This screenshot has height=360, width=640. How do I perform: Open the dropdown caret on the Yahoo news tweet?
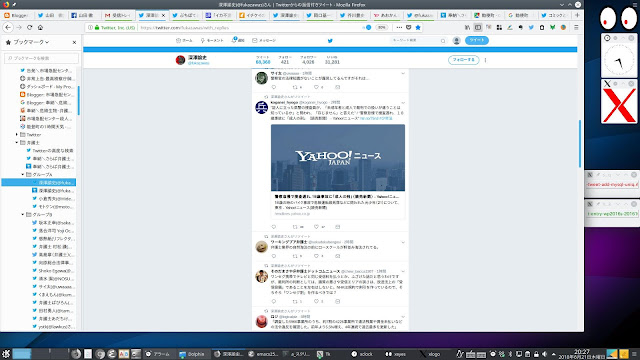pyautogui.click(x=403, y=103)
